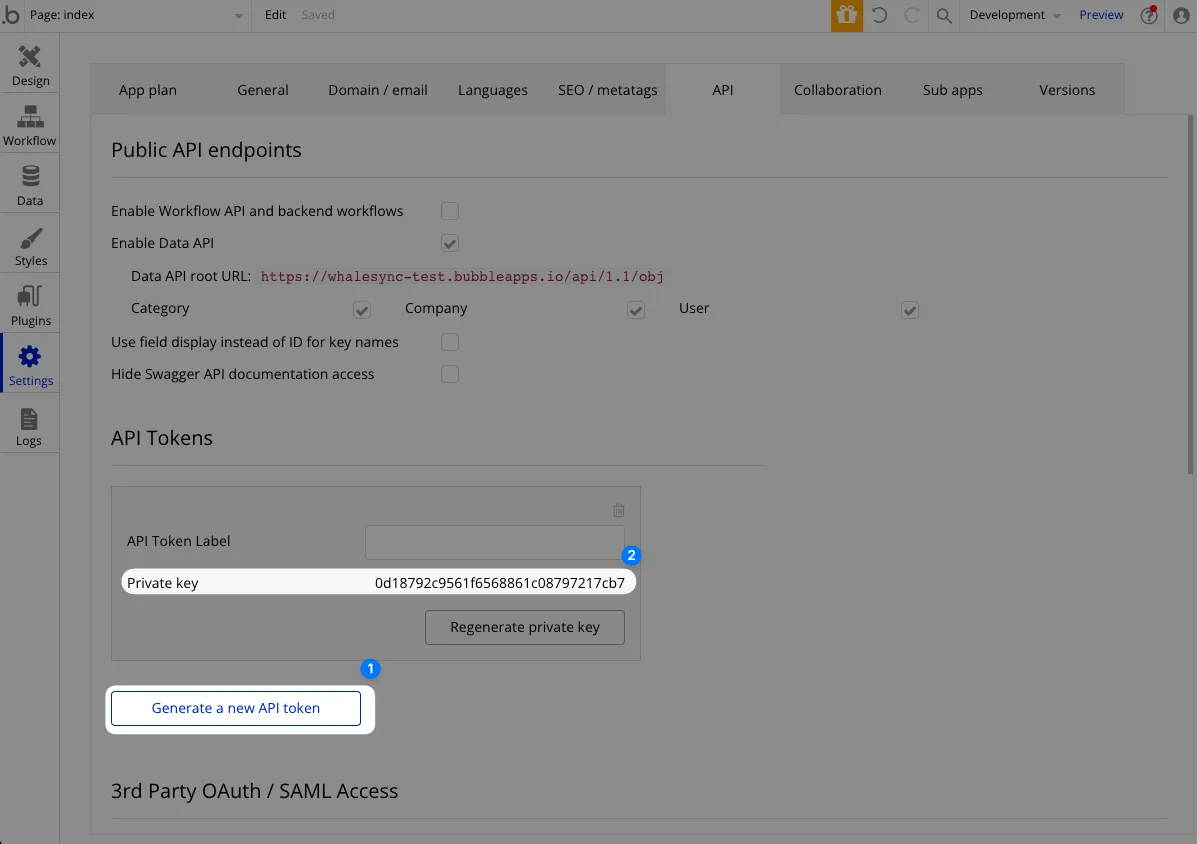Delete the API token with trash icon
The width and height of the screenshot is (1197, 844).
coord(619,510)
